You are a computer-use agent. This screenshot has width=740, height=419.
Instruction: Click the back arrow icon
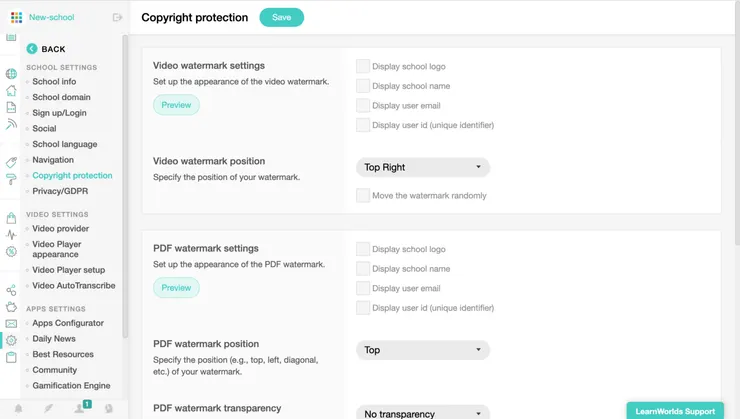[32, 48]
